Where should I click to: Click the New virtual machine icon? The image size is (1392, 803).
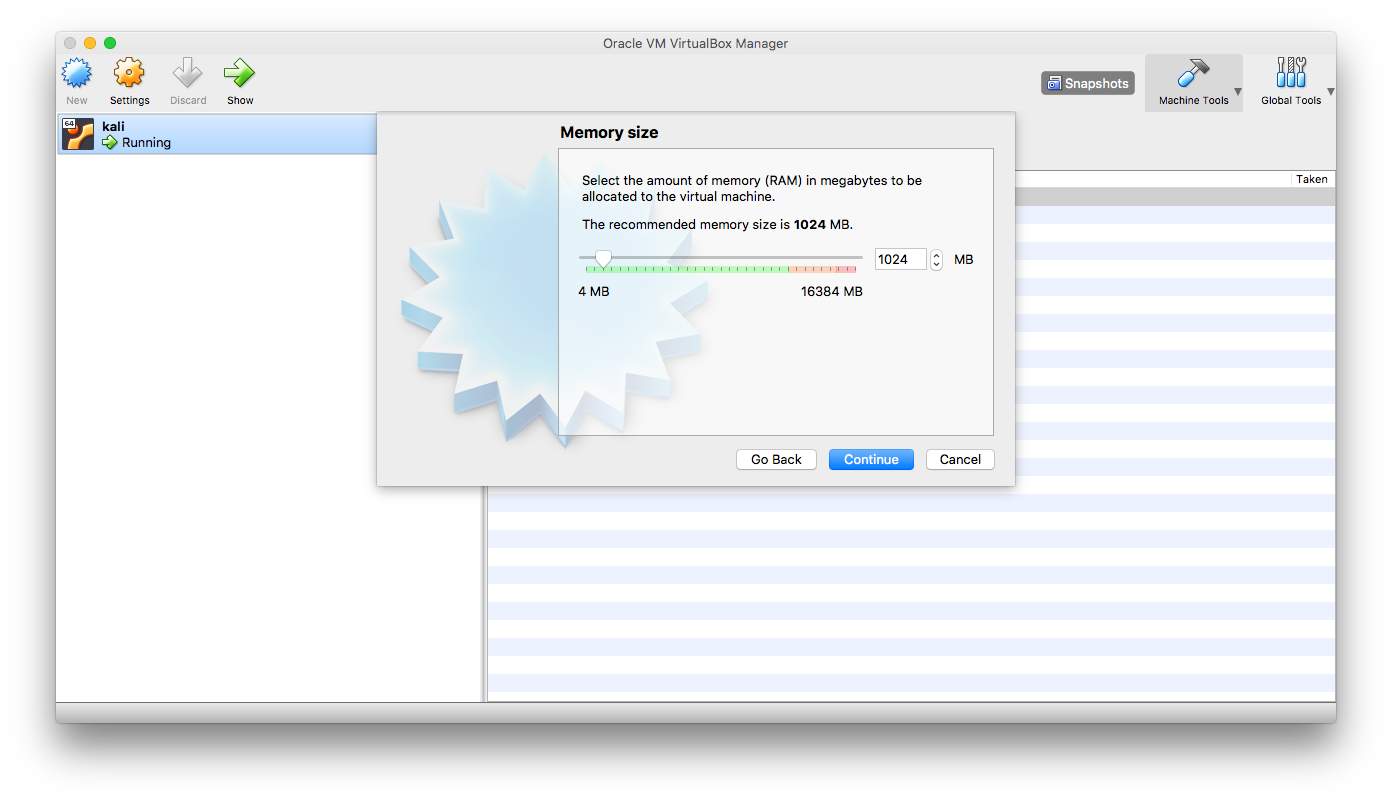(77, 74)
